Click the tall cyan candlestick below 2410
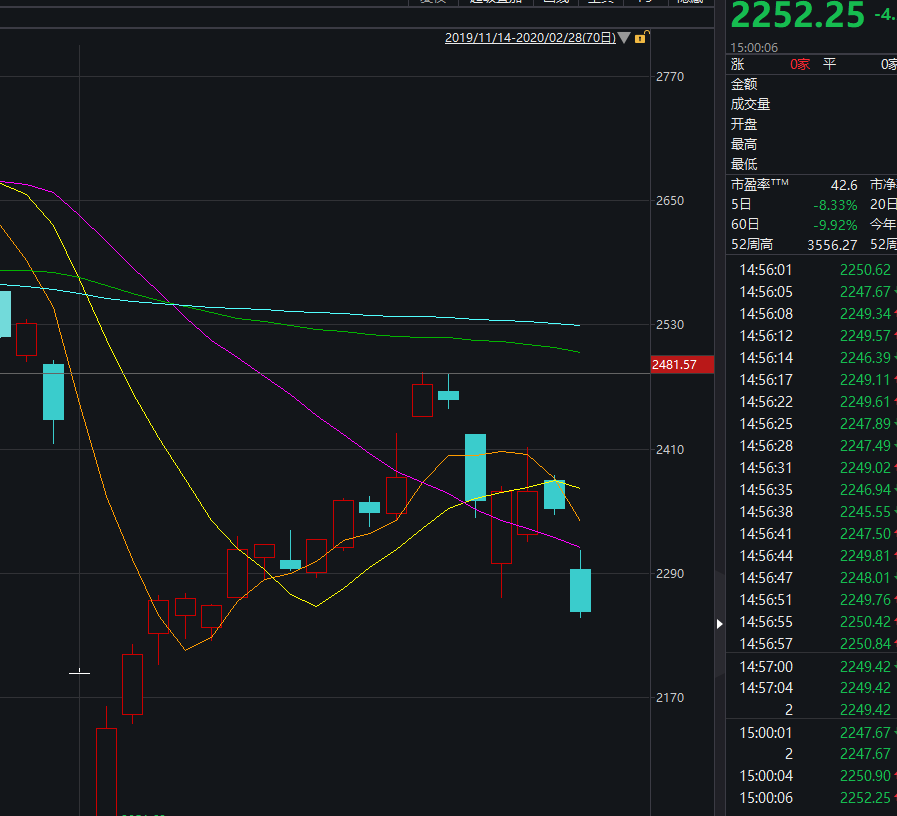This screenshot has height=816, width=897. click(475, 467)
